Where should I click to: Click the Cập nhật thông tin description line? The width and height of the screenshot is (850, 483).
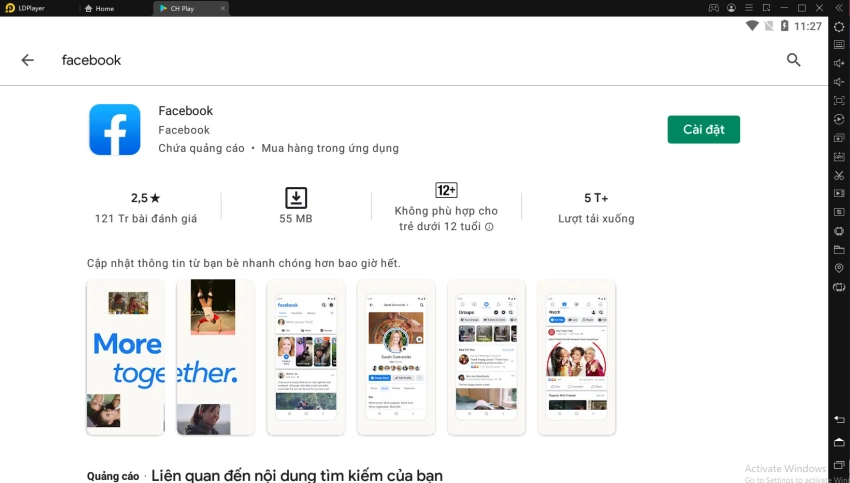point(243,263)
